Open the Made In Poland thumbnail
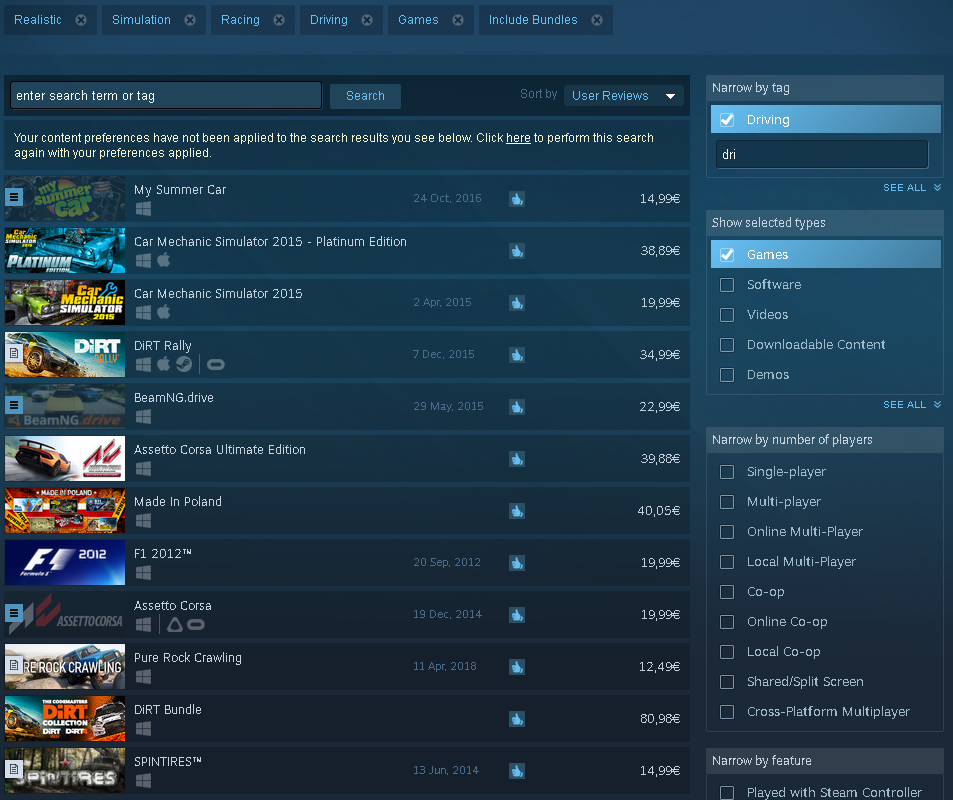Screen dimensions: 953x800 65,511
